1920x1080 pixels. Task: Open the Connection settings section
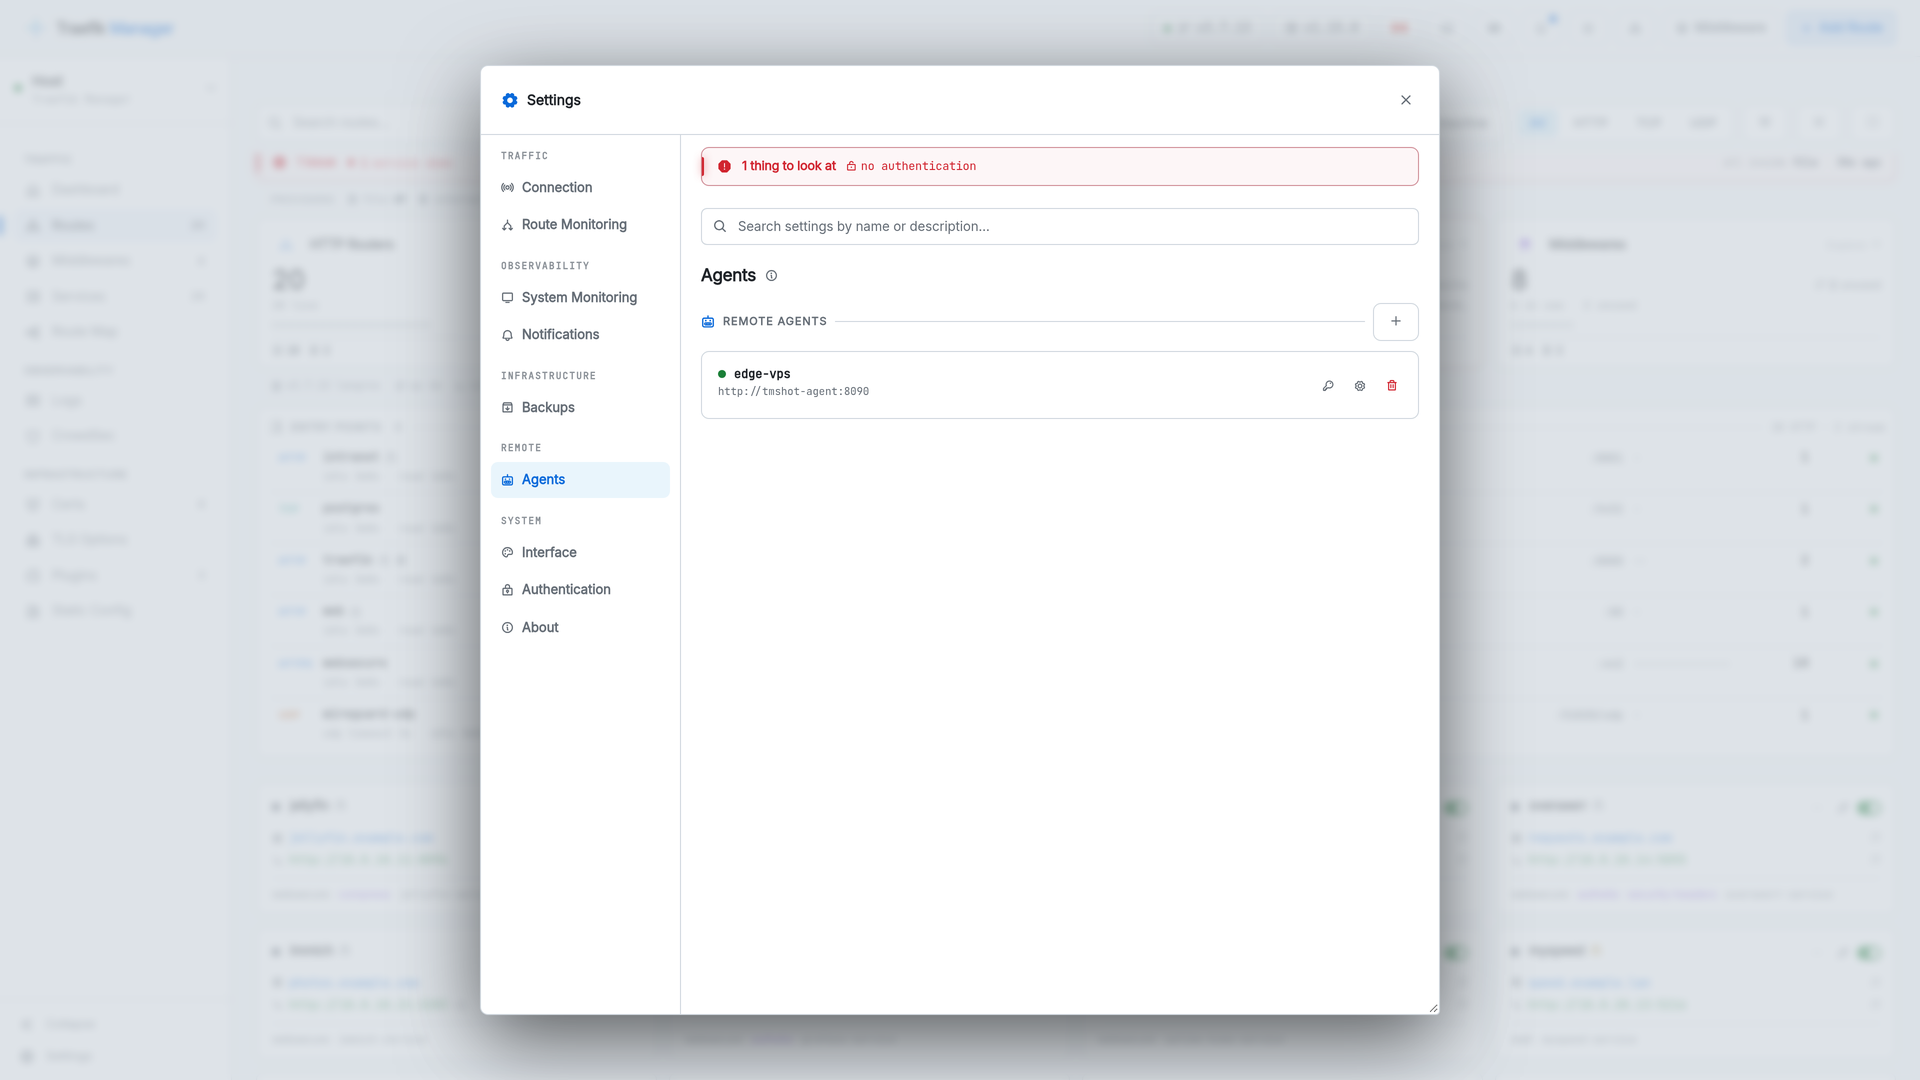580,187
